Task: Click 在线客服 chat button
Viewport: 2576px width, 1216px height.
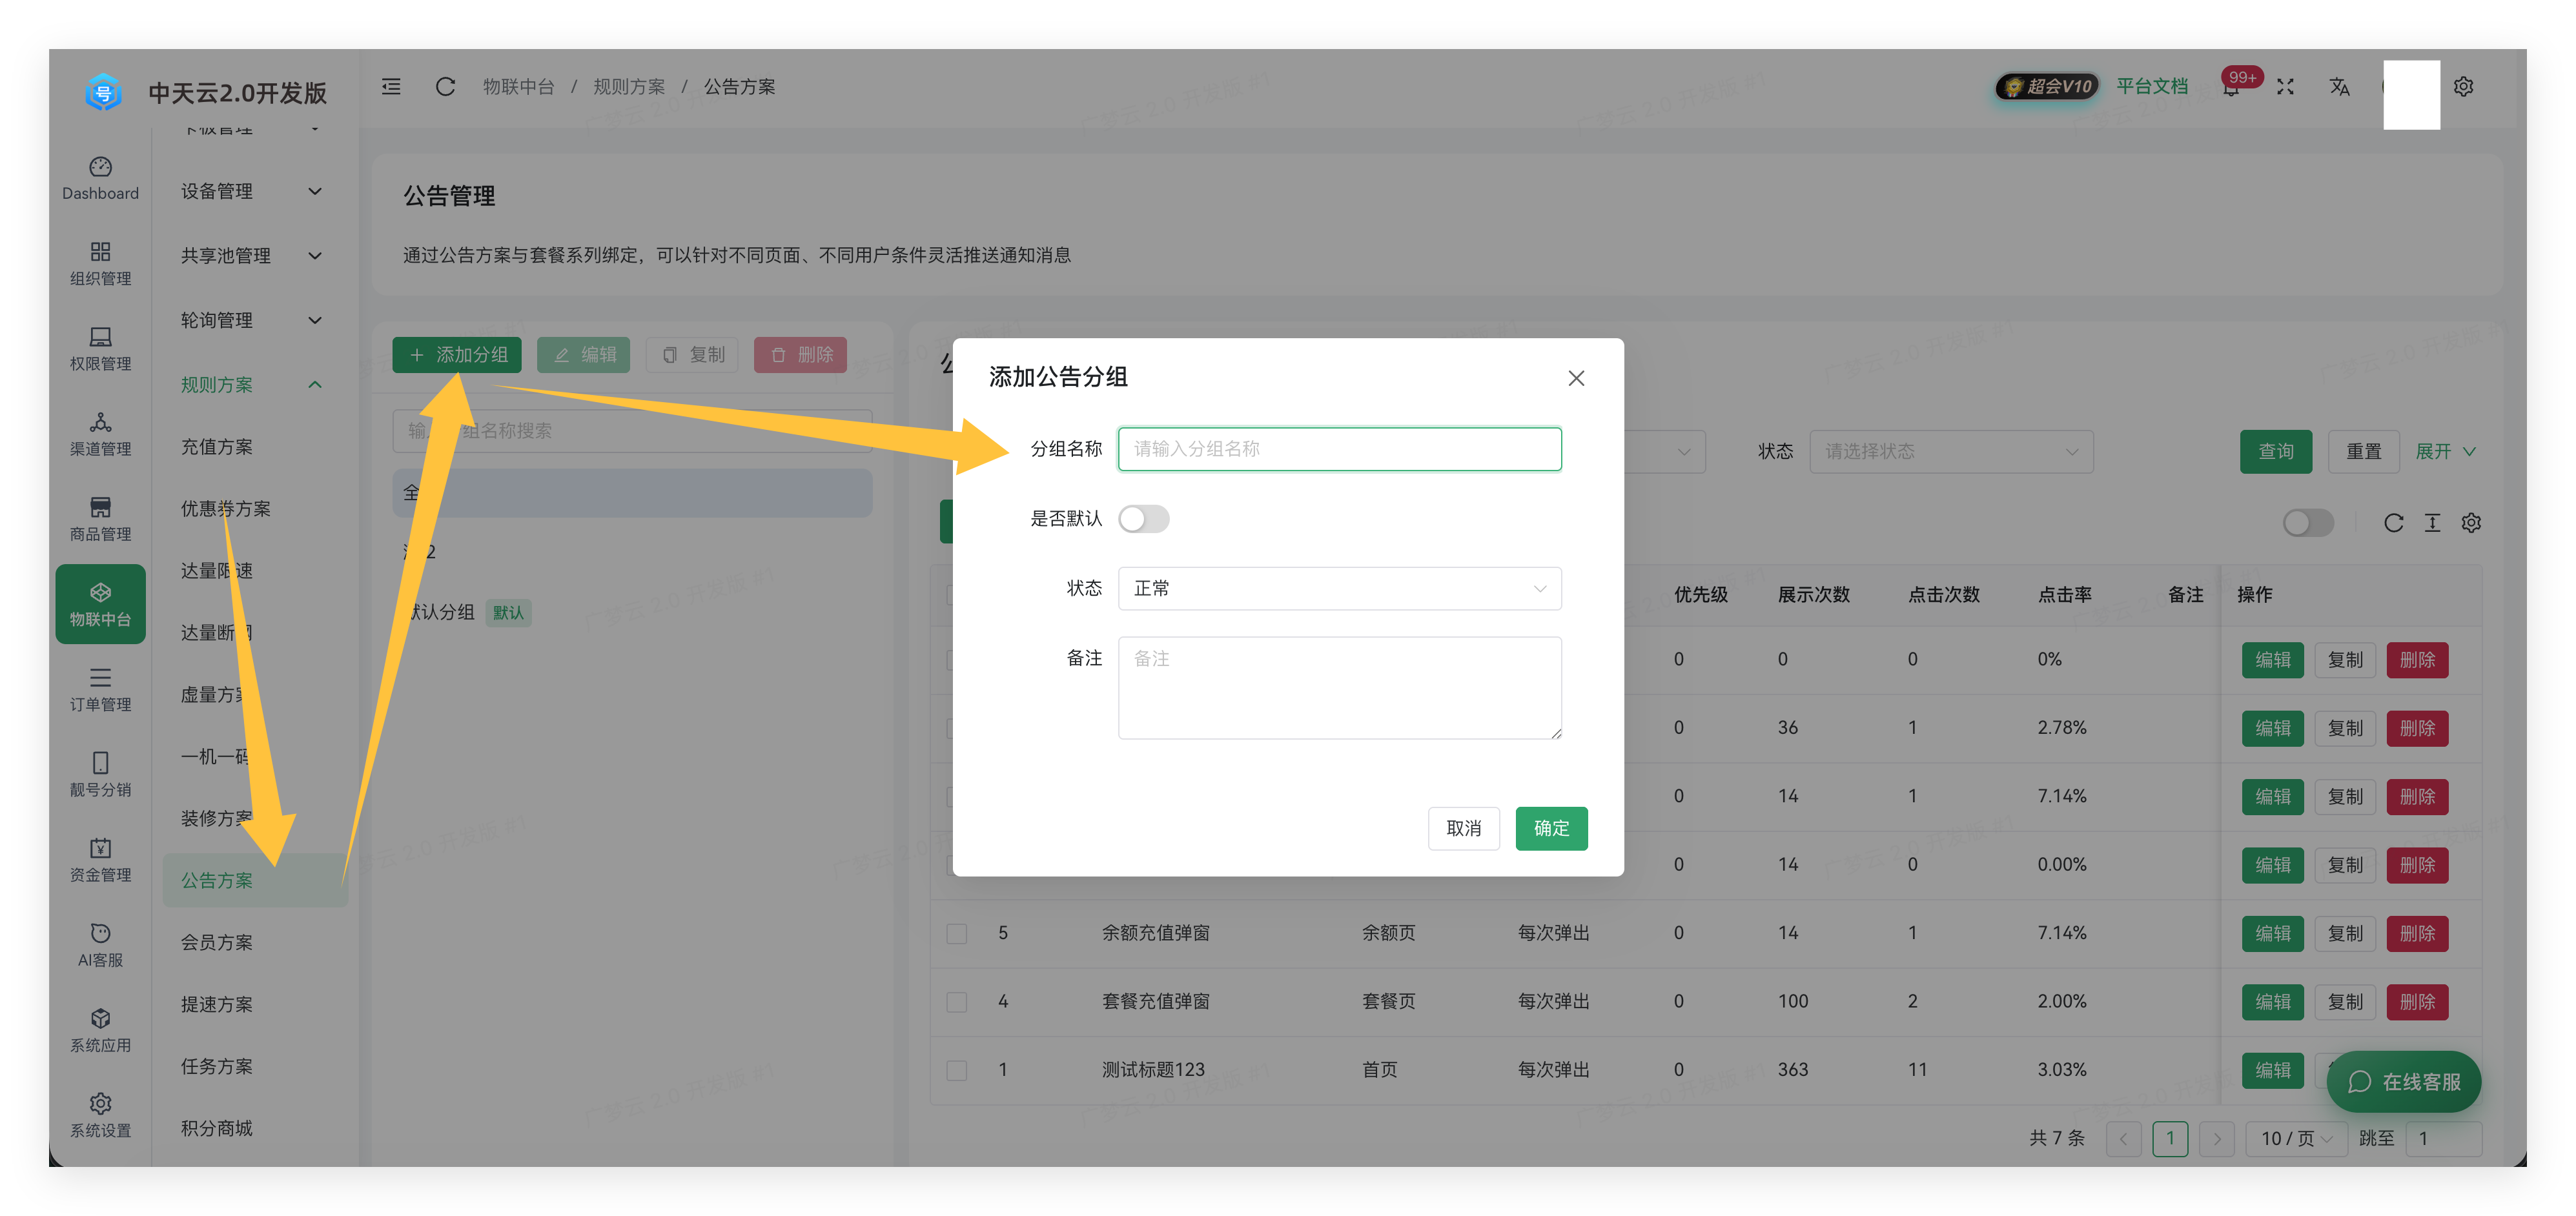Action: click(2403, 1081)
